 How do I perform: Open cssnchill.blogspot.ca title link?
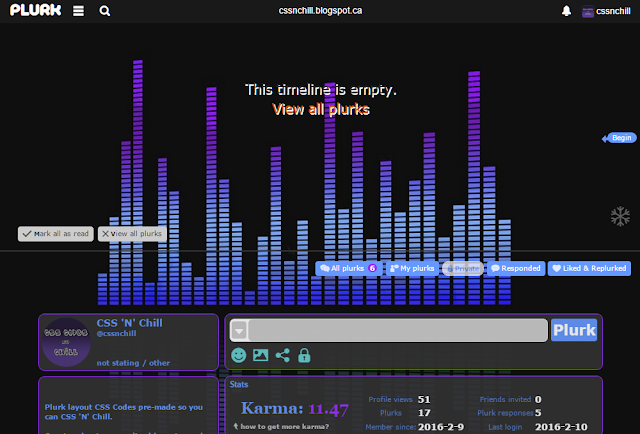(320, 11)
